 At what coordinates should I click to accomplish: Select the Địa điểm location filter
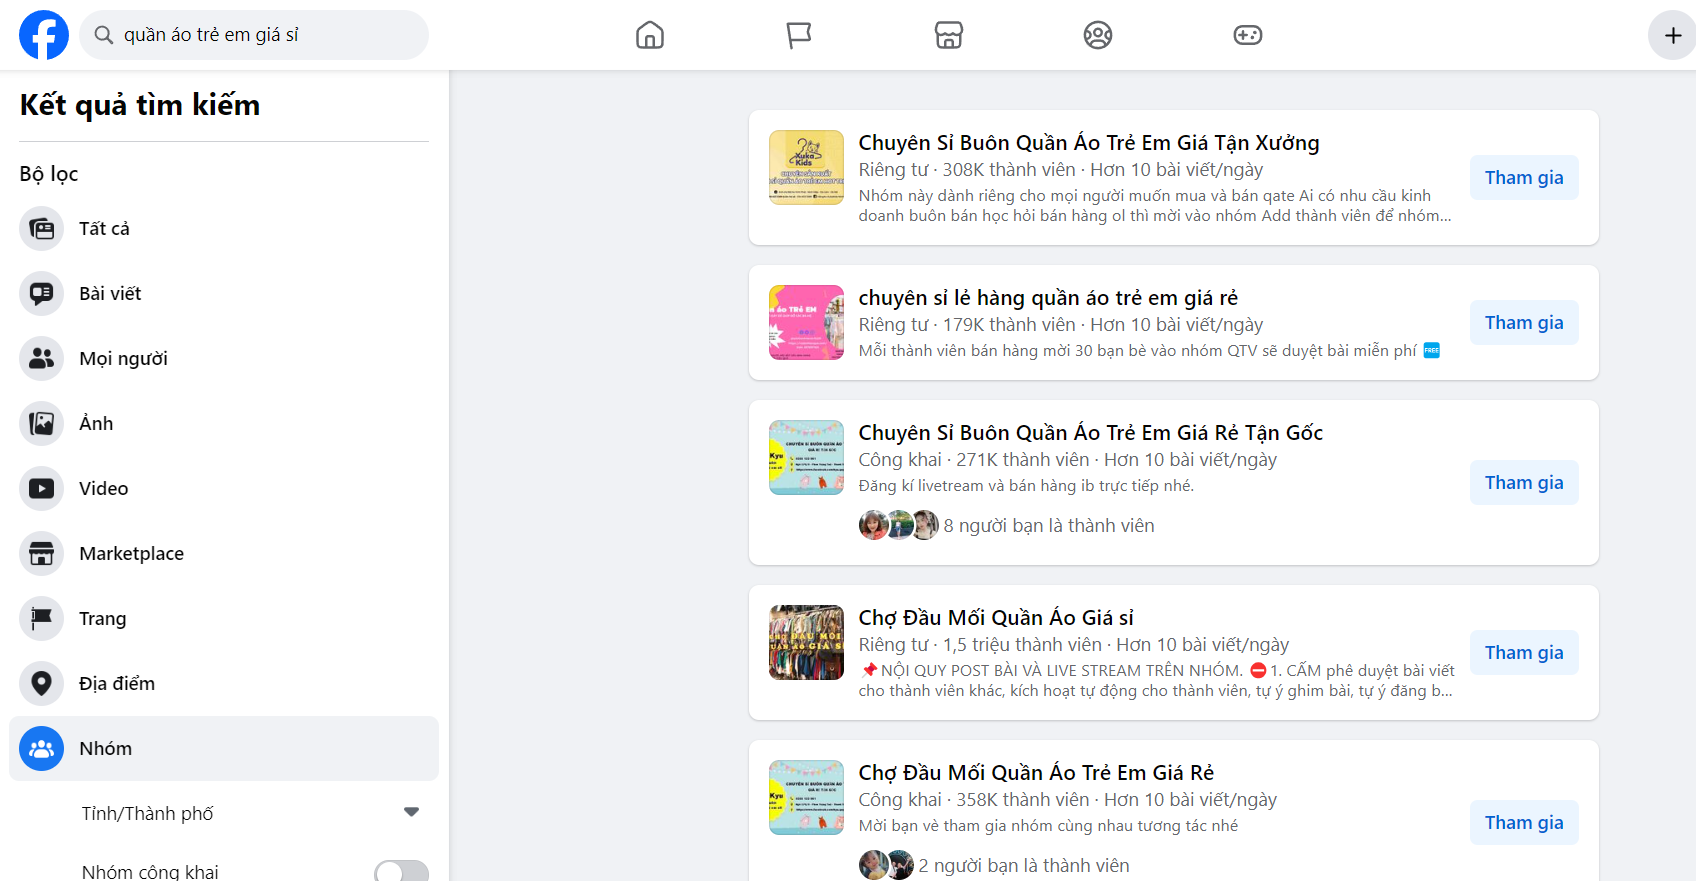(117, 683)
